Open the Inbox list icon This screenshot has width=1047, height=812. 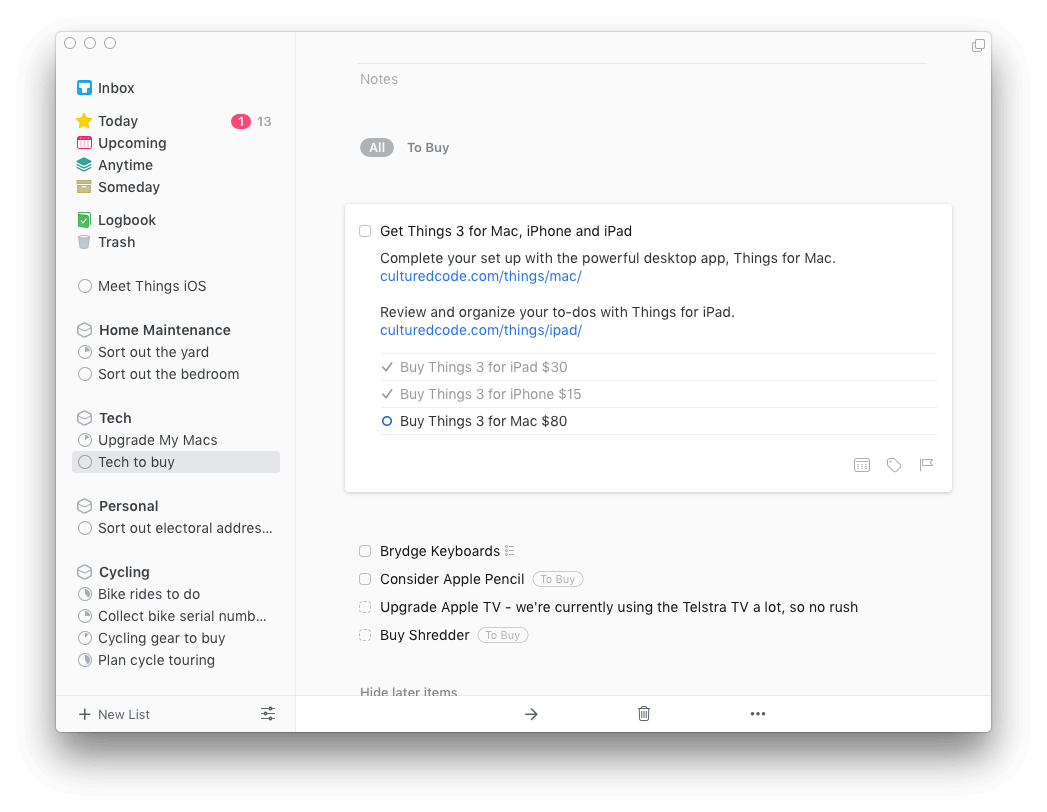click(84, 88)
